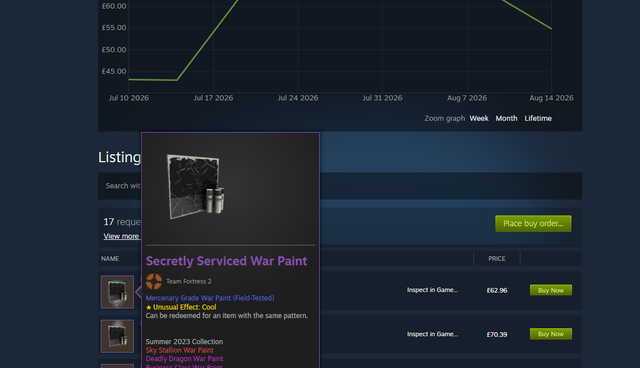Open the View more buy orders link

point(121,236)
